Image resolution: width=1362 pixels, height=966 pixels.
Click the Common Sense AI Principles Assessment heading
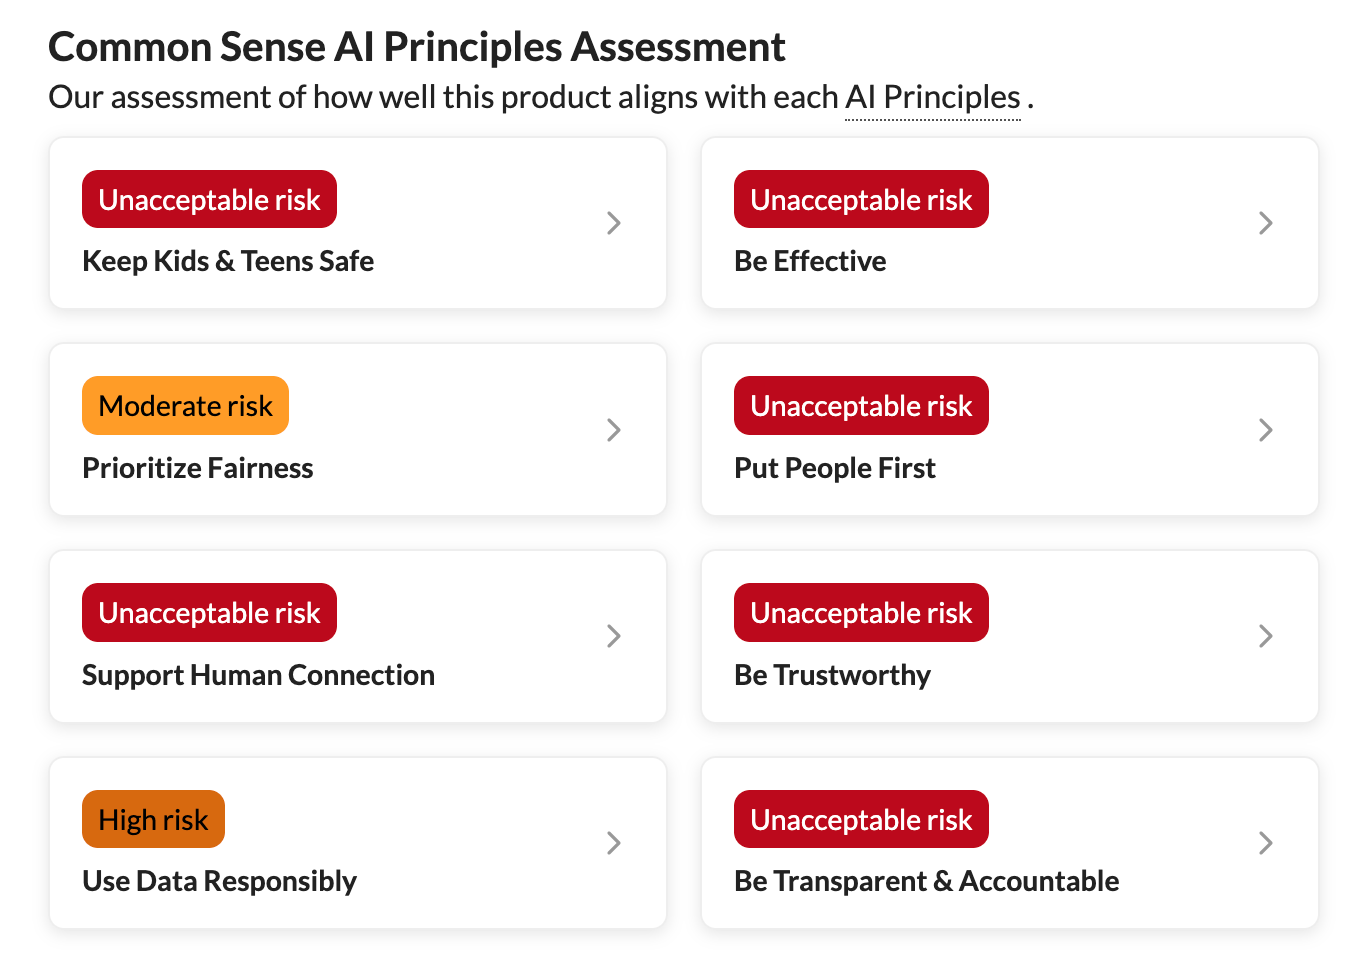[x=417, y=47]
